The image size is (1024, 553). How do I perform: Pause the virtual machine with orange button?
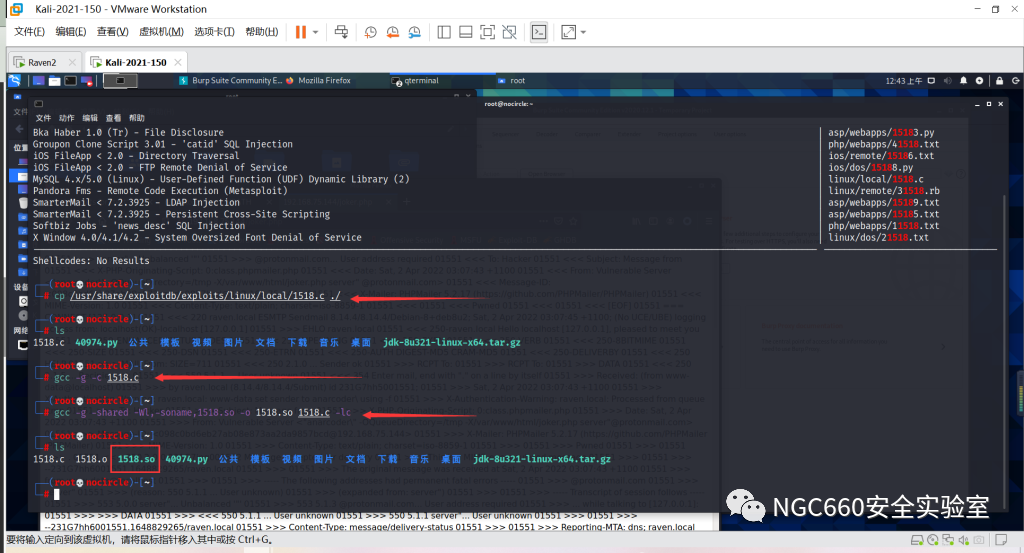[x=300, y=32]
